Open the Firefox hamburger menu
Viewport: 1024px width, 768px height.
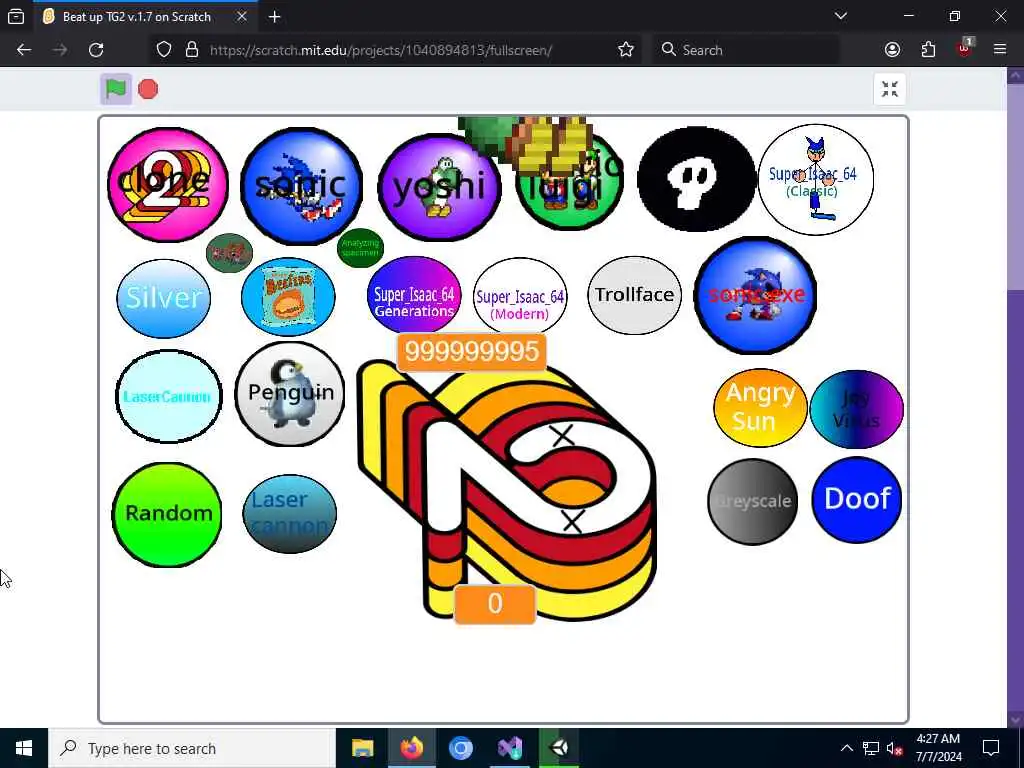click(x=1000, y=50)
